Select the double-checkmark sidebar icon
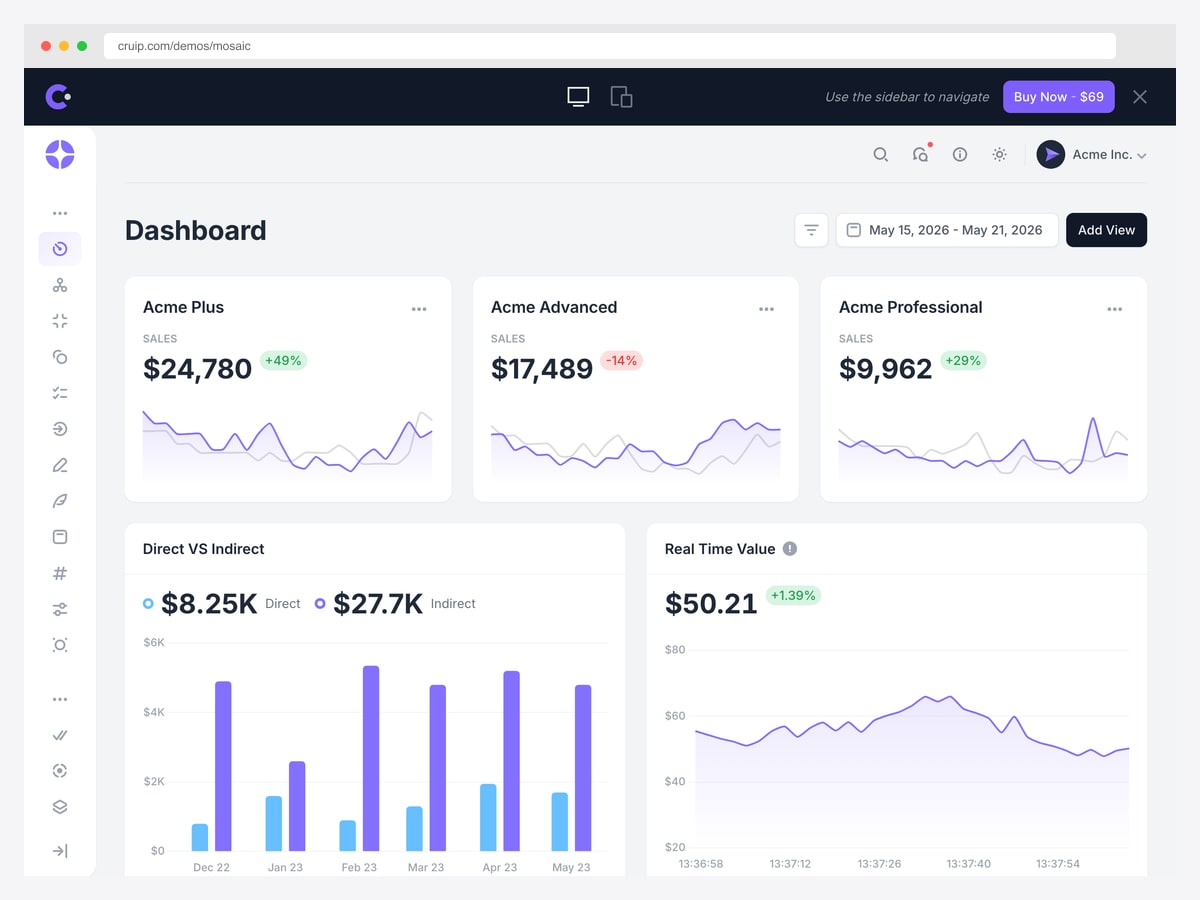 point(60,735)
